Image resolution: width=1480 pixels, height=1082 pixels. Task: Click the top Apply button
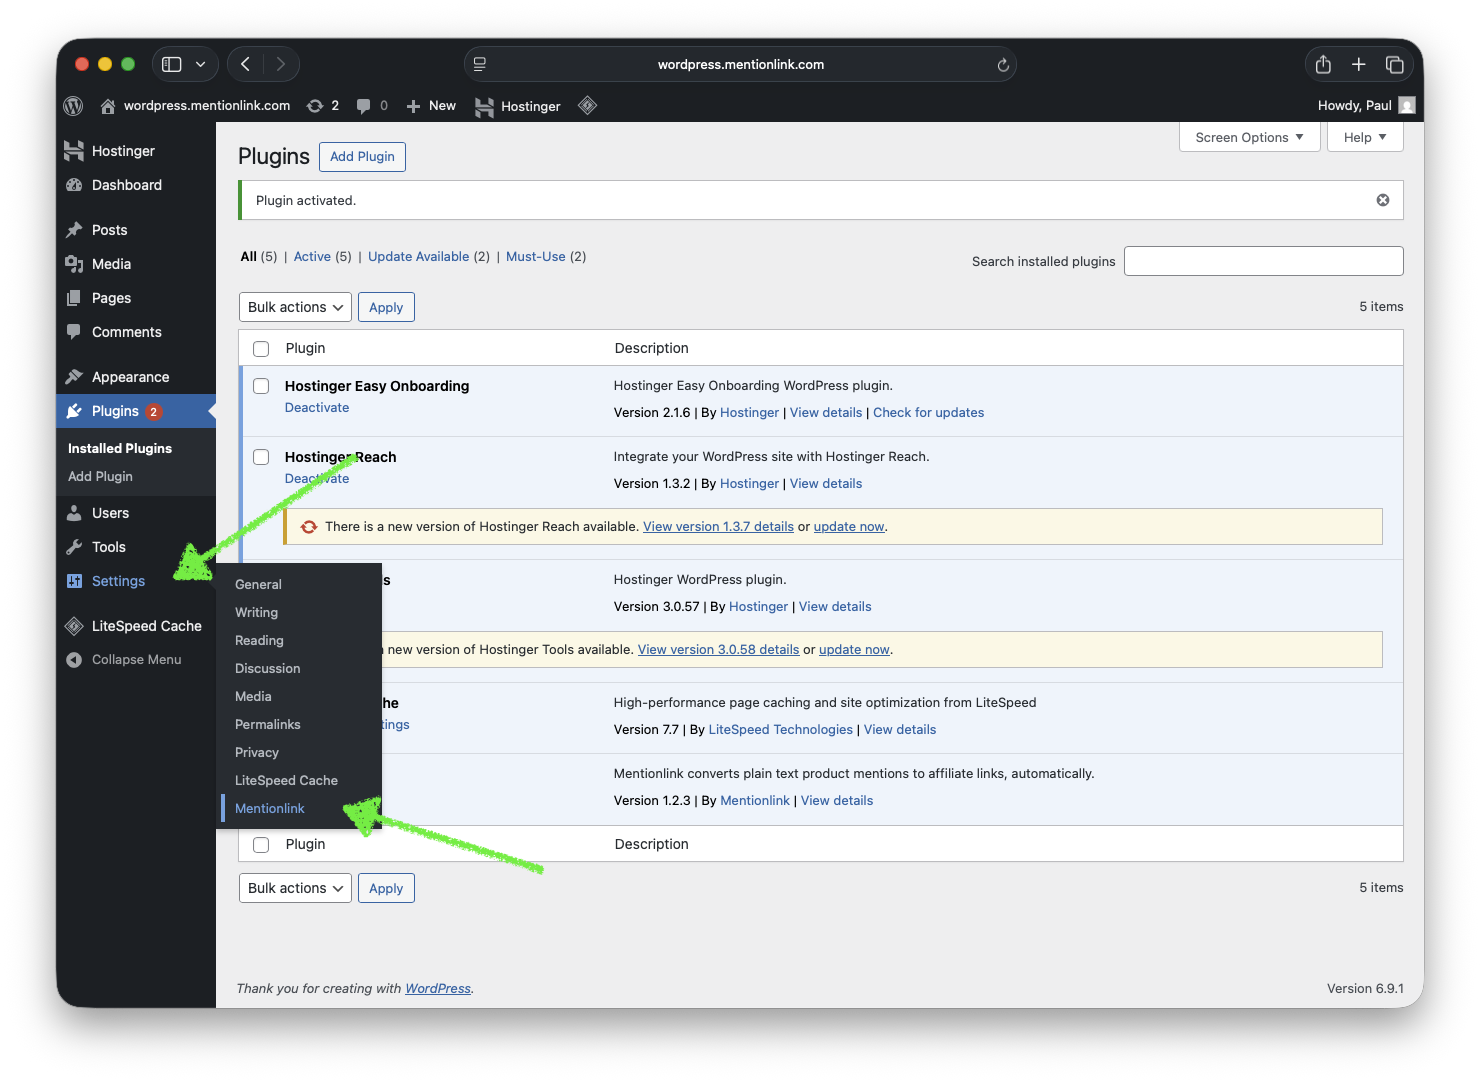(386, 307)
